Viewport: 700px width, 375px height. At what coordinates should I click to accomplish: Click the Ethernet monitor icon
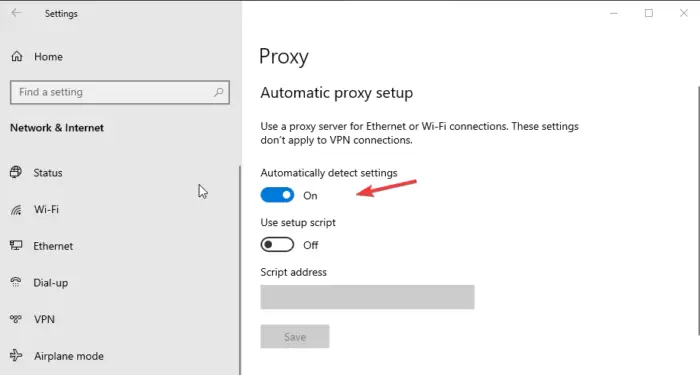[x=16, y=245]
